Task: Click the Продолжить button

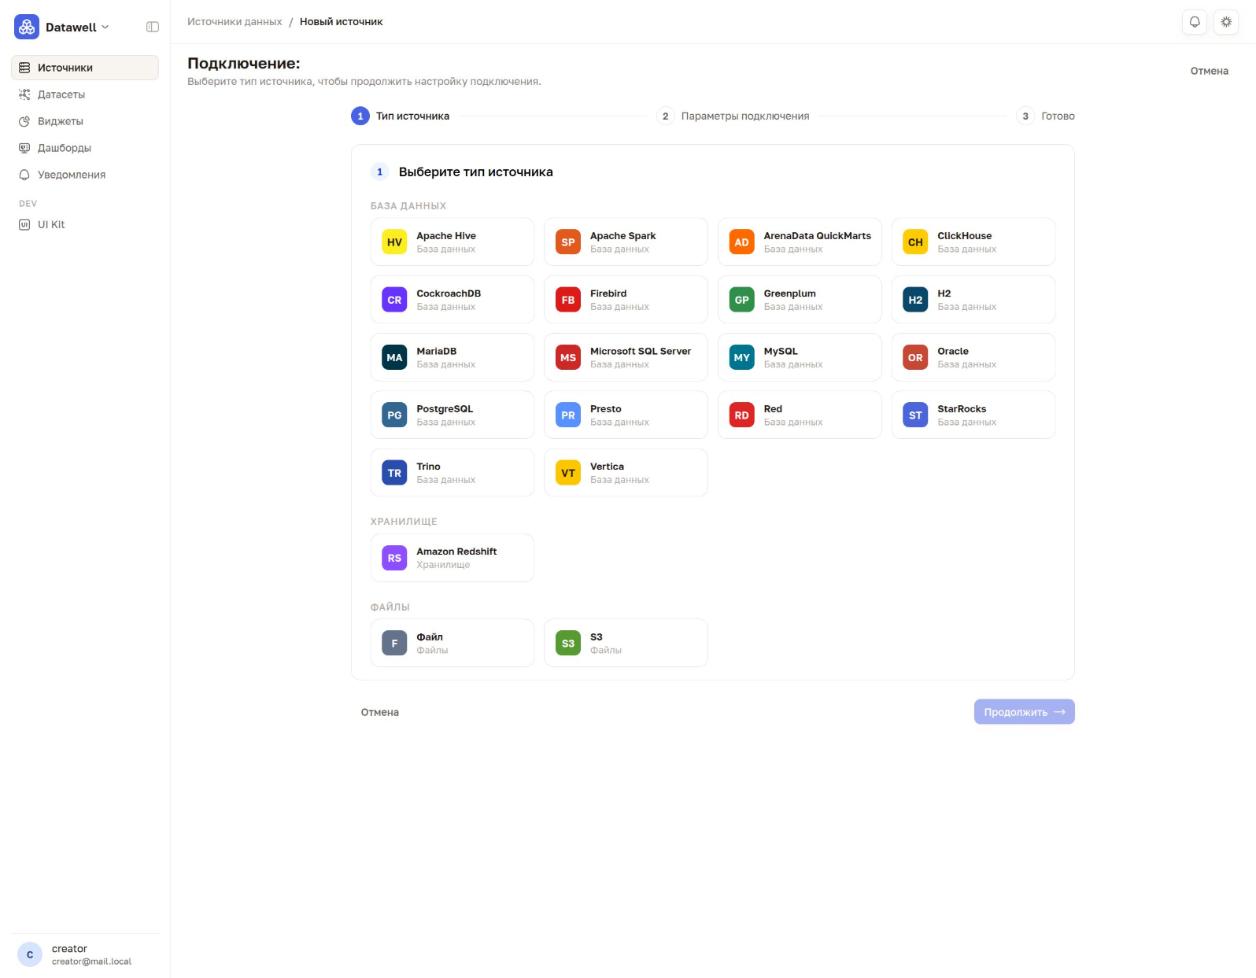Action: (1024, 712)
